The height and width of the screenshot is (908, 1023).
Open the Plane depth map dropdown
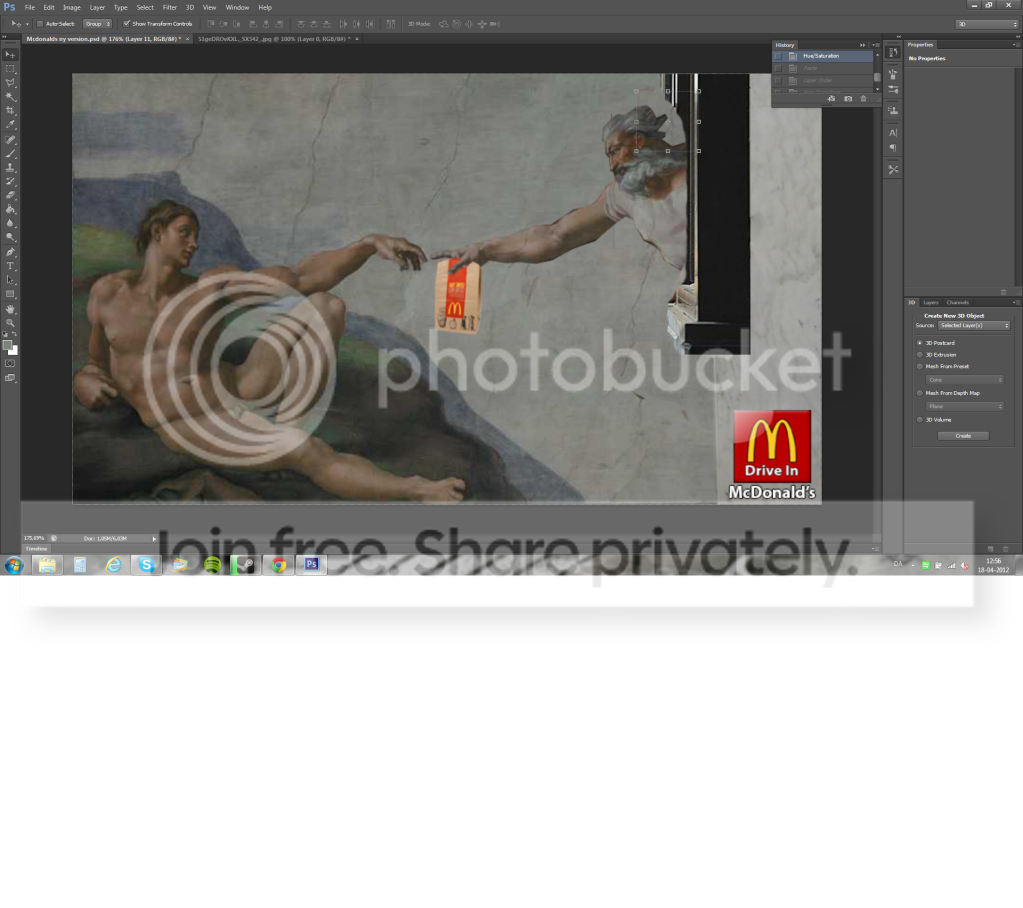(964, 406)
